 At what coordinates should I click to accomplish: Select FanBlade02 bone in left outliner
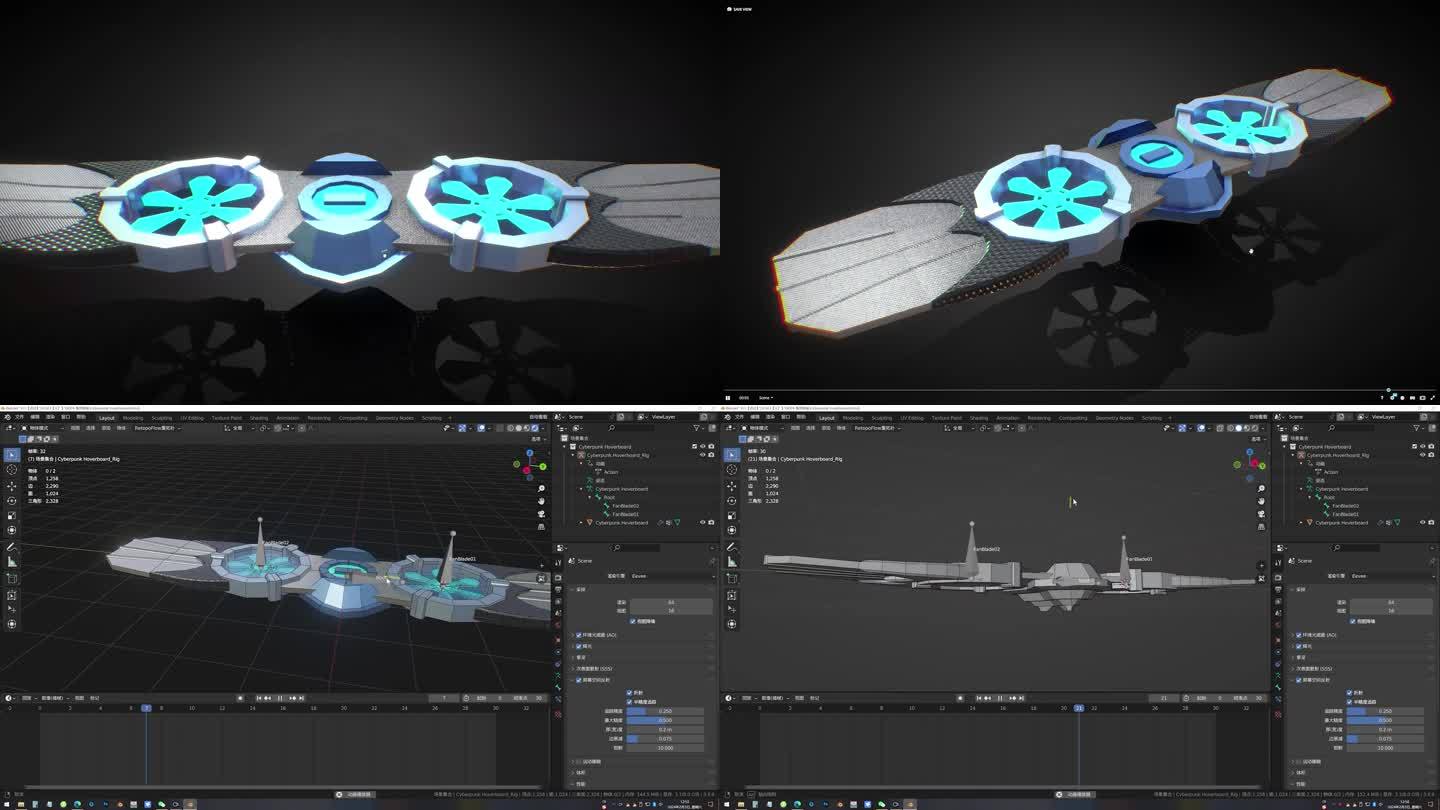coord(625,506)
